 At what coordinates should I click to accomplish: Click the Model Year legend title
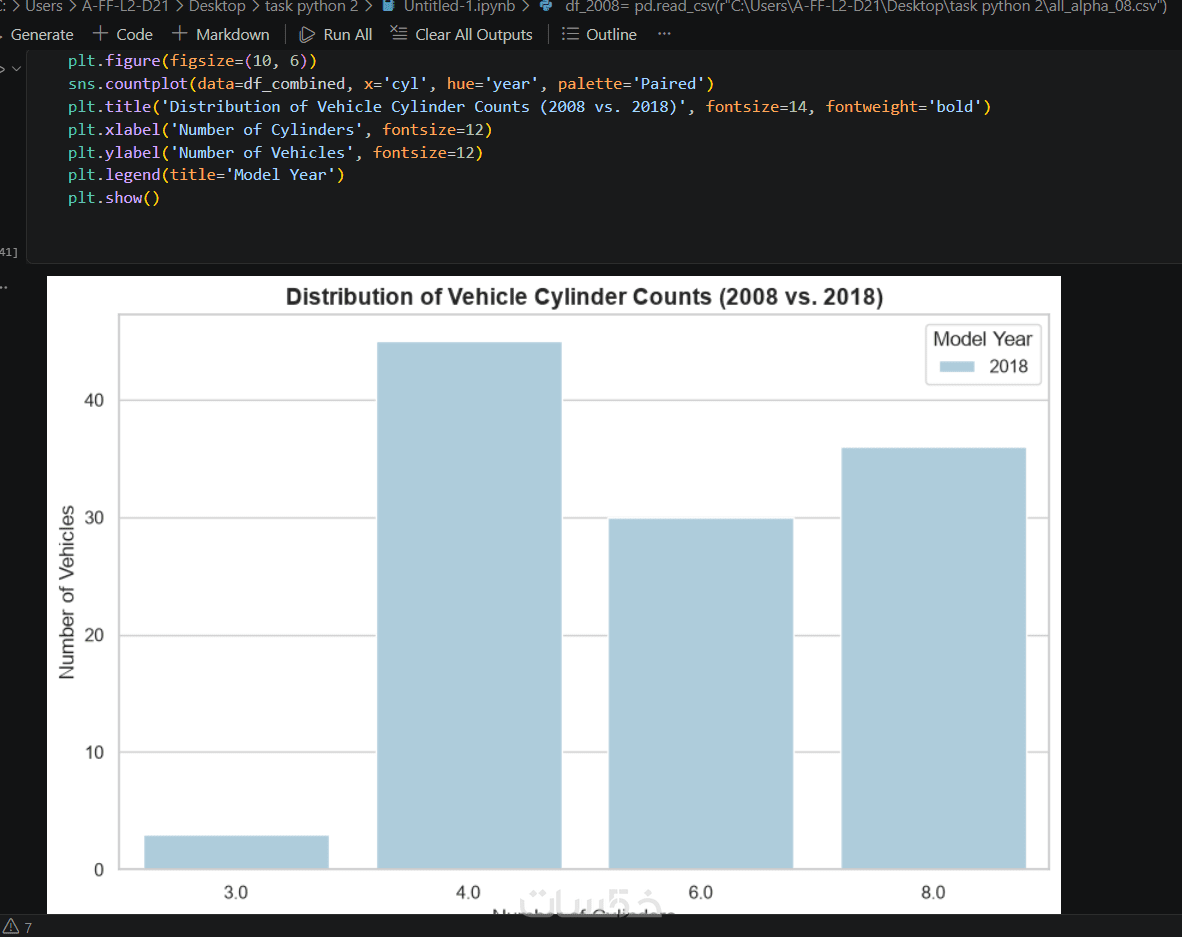click(982, 339)
